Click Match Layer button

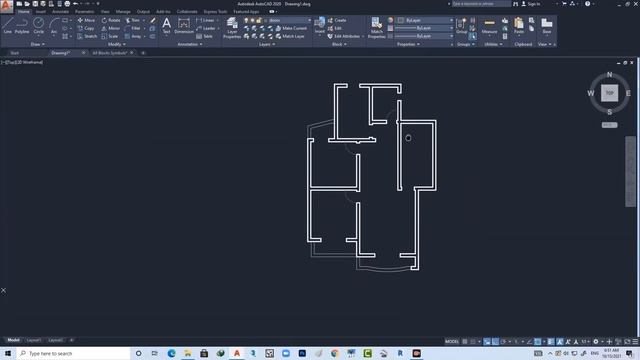pos(290,36)
